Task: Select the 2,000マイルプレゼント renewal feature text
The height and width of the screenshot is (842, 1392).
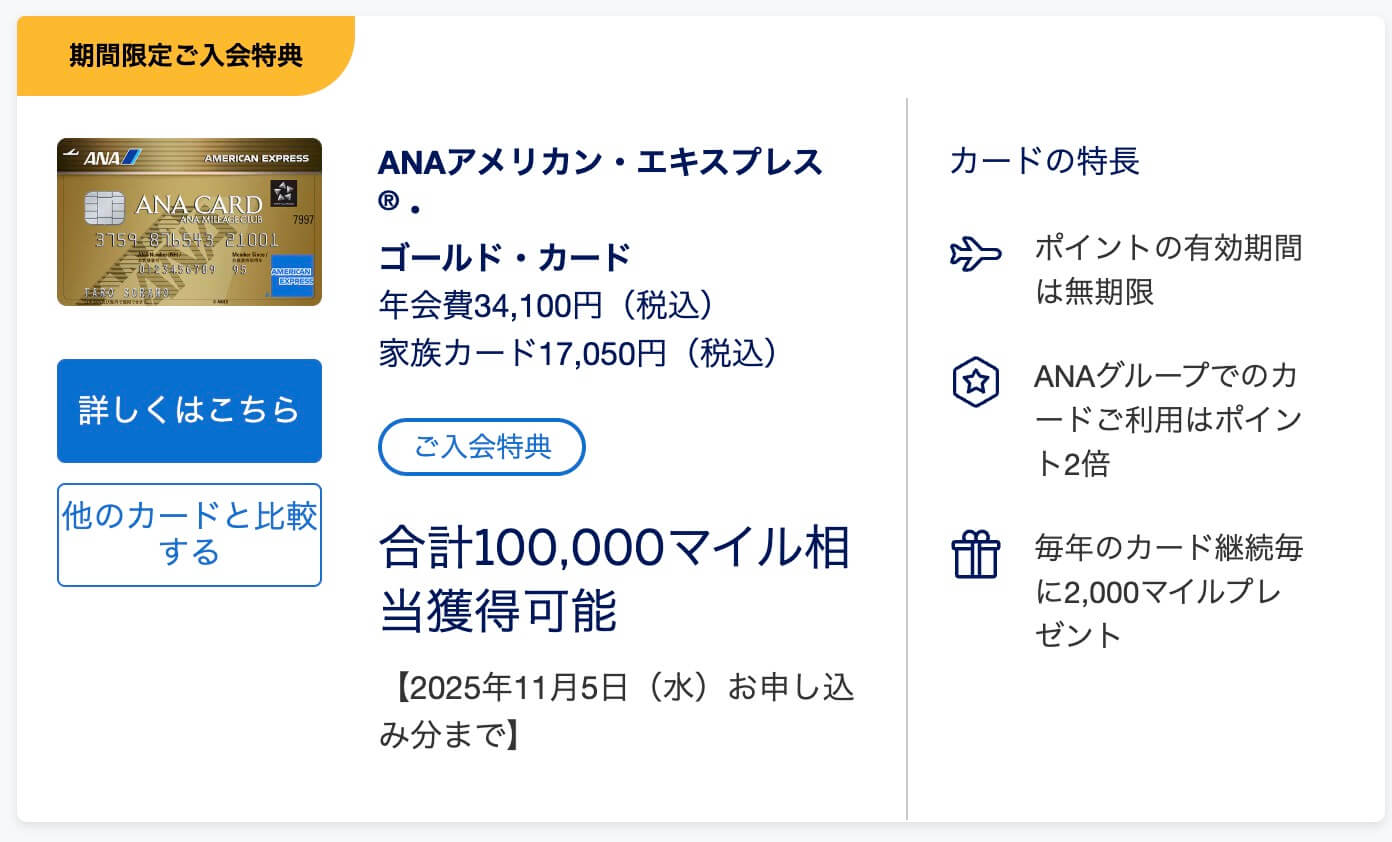Action: coord(1168,591)
